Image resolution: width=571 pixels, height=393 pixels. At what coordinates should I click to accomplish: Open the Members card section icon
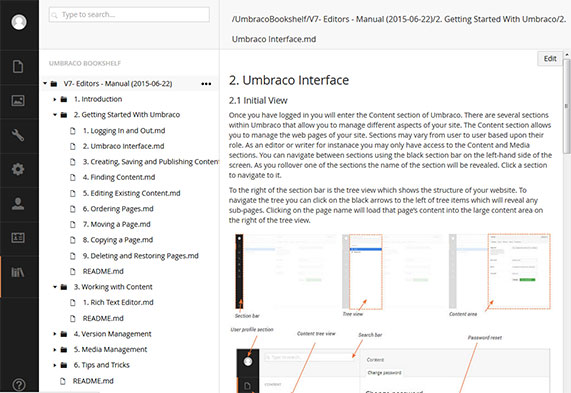pyautogui.click(x=18, y=238)
